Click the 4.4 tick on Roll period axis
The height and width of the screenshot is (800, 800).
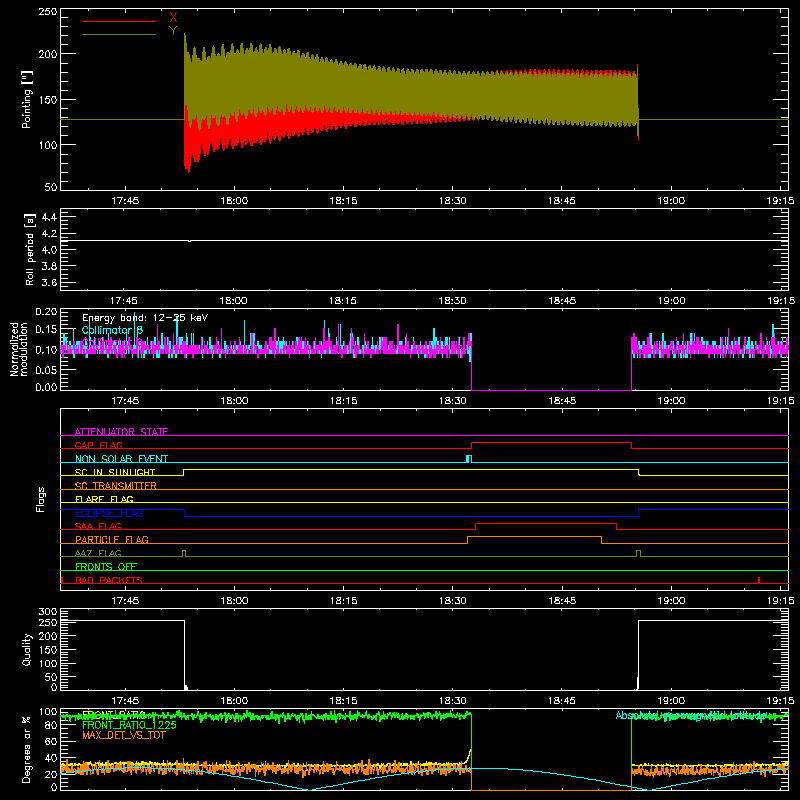click(x=49, y=217)
